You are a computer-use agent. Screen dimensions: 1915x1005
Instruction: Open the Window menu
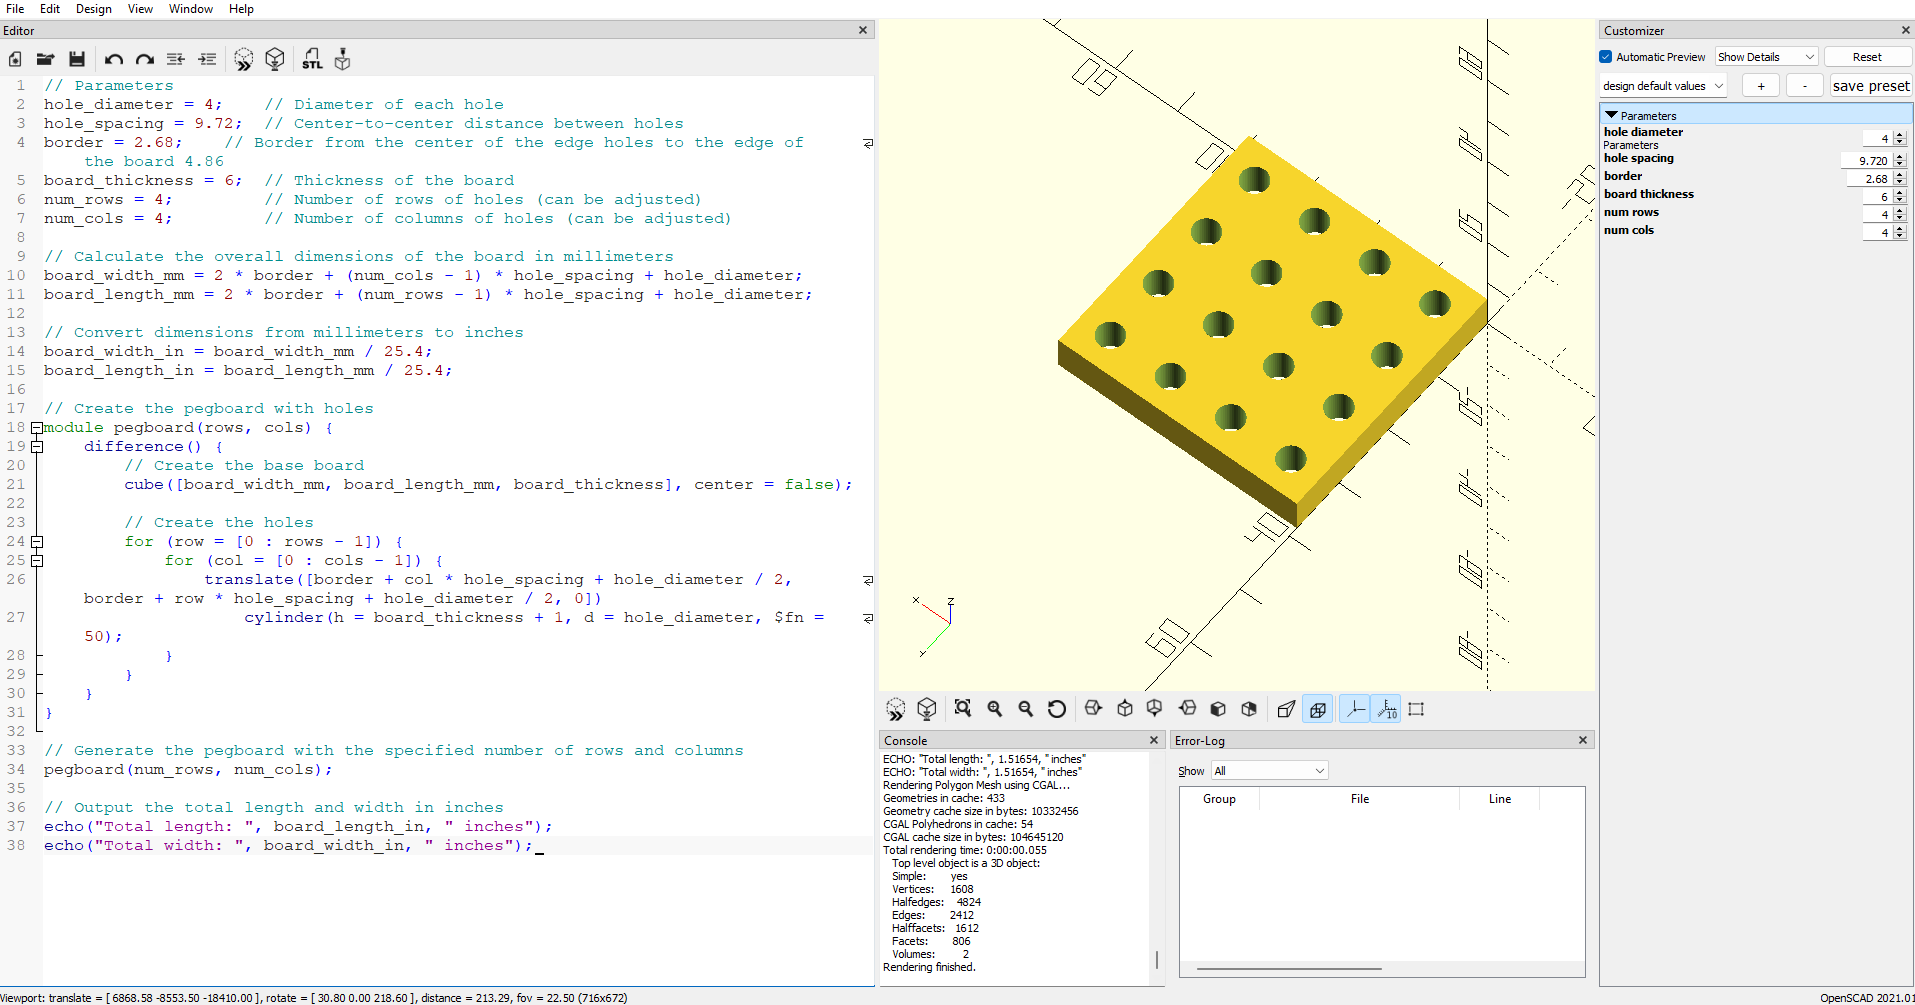pyautogui.click(x=190, y=9)
